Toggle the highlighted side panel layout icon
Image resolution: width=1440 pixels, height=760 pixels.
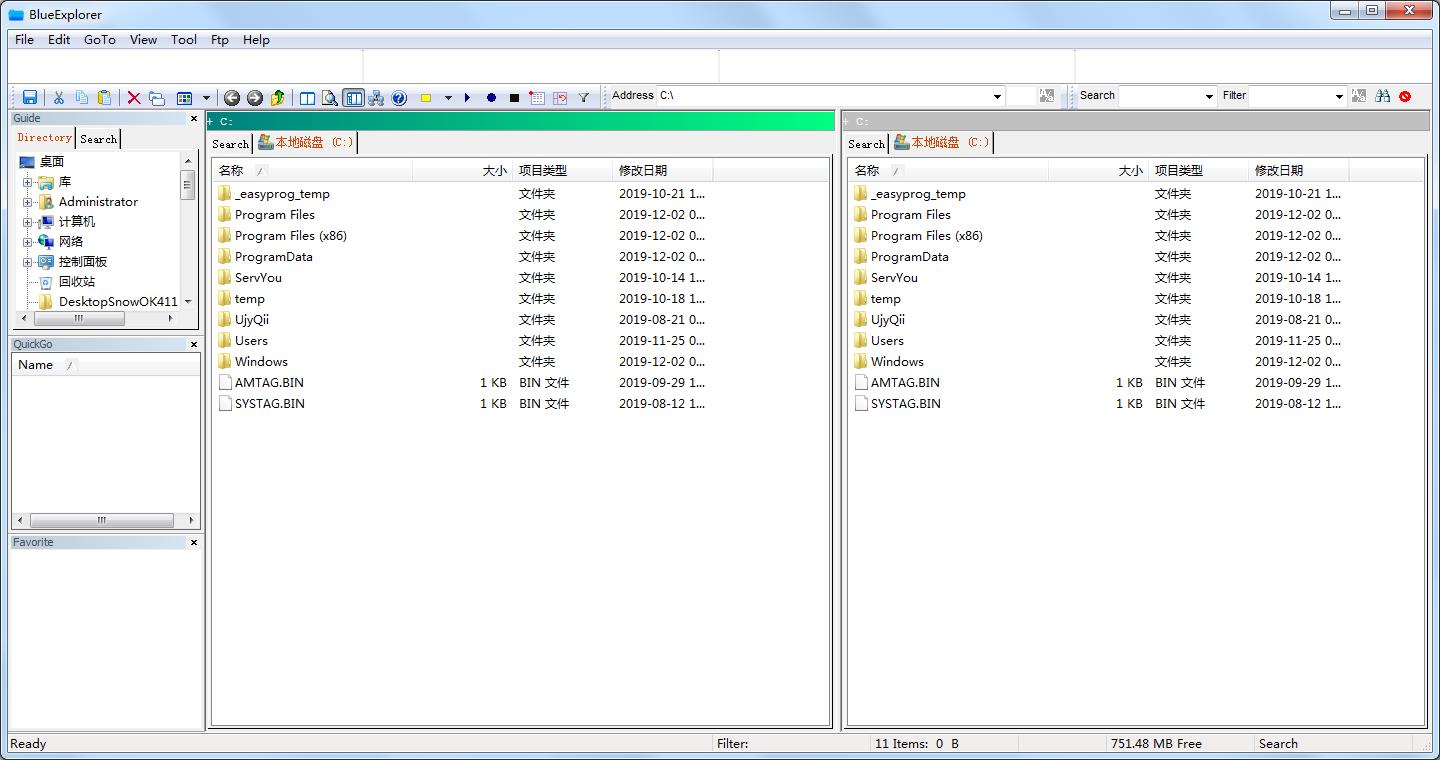pyautogui.click(x=353, y=97)
